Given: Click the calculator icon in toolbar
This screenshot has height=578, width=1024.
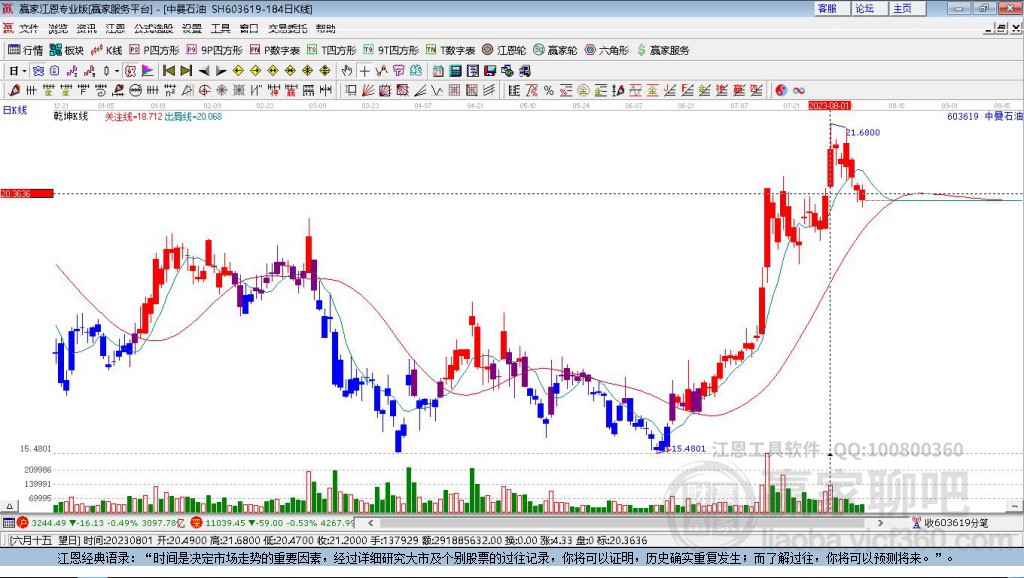Looking at the screenshot, I should 455,71.
